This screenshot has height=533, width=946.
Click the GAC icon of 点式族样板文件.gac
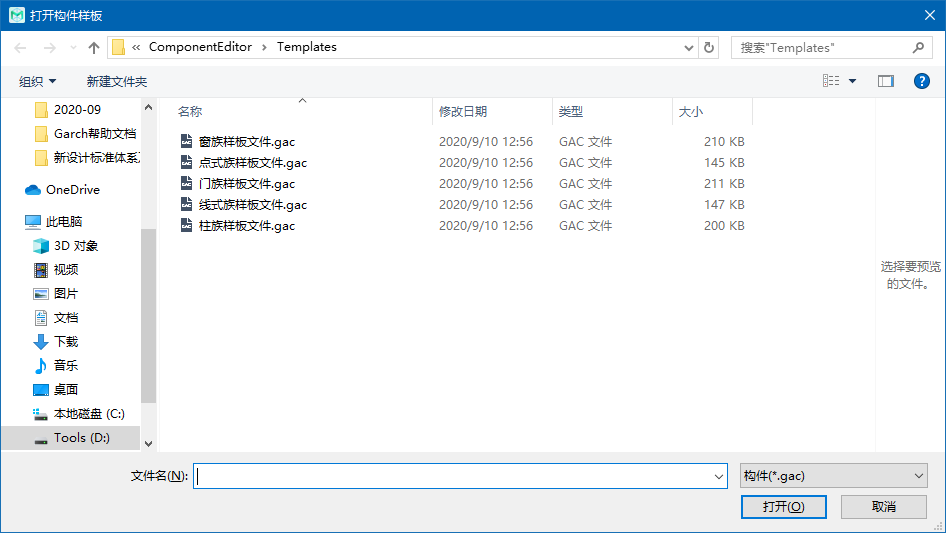pyautogui.click(x=186, y=162)
